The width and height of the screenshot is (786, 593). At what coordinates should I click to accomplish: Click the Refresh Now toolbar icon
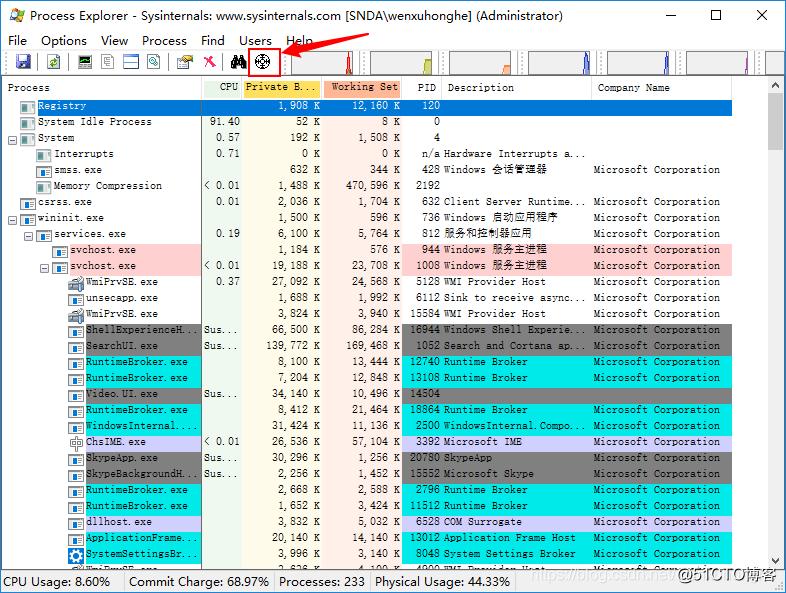point(52,62)
